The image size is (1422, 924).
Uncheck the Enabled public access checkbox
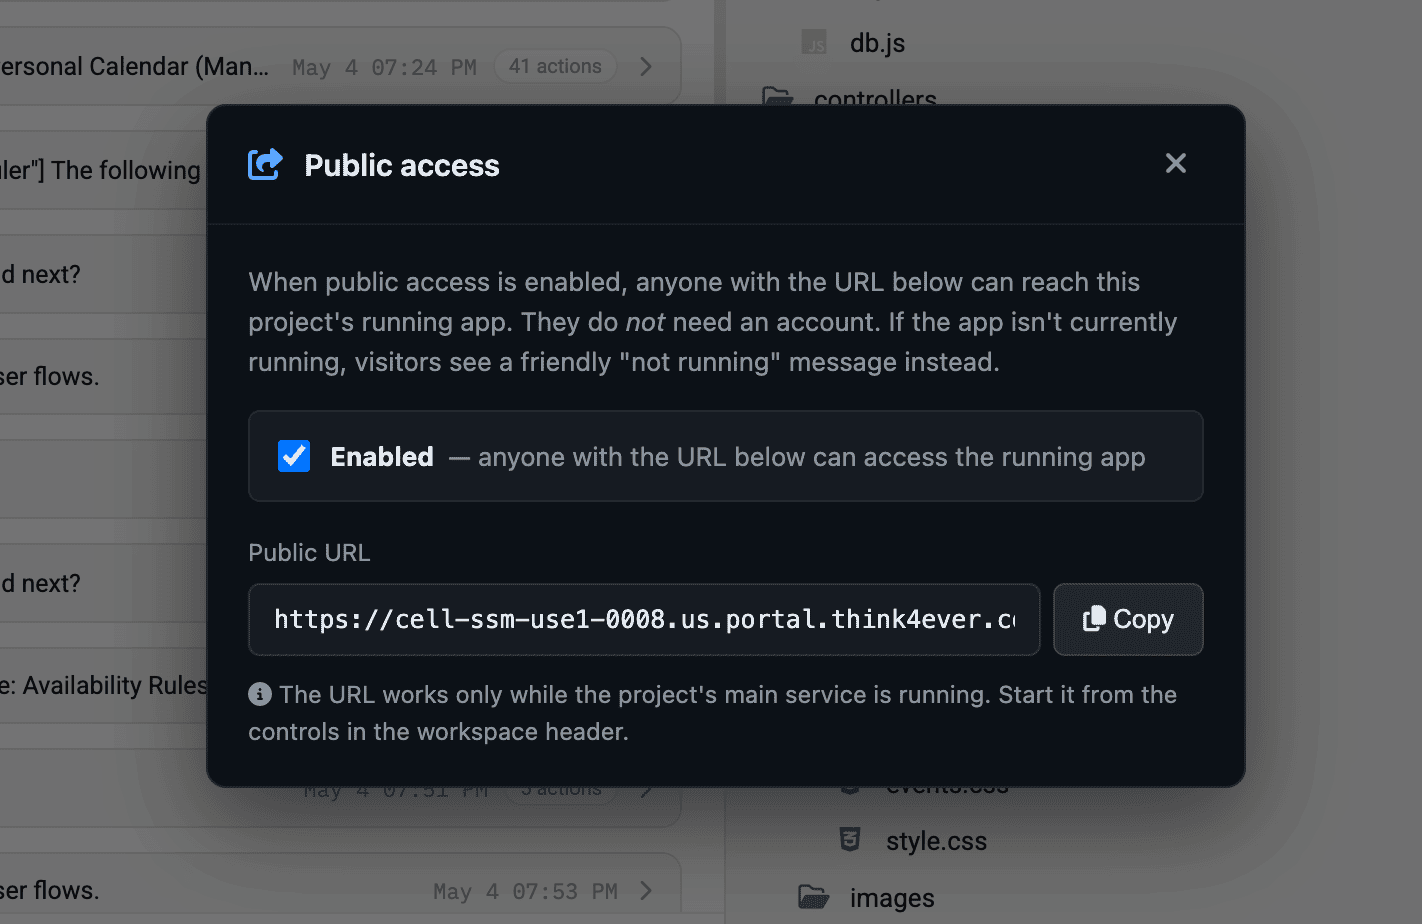tap(294, 456)
